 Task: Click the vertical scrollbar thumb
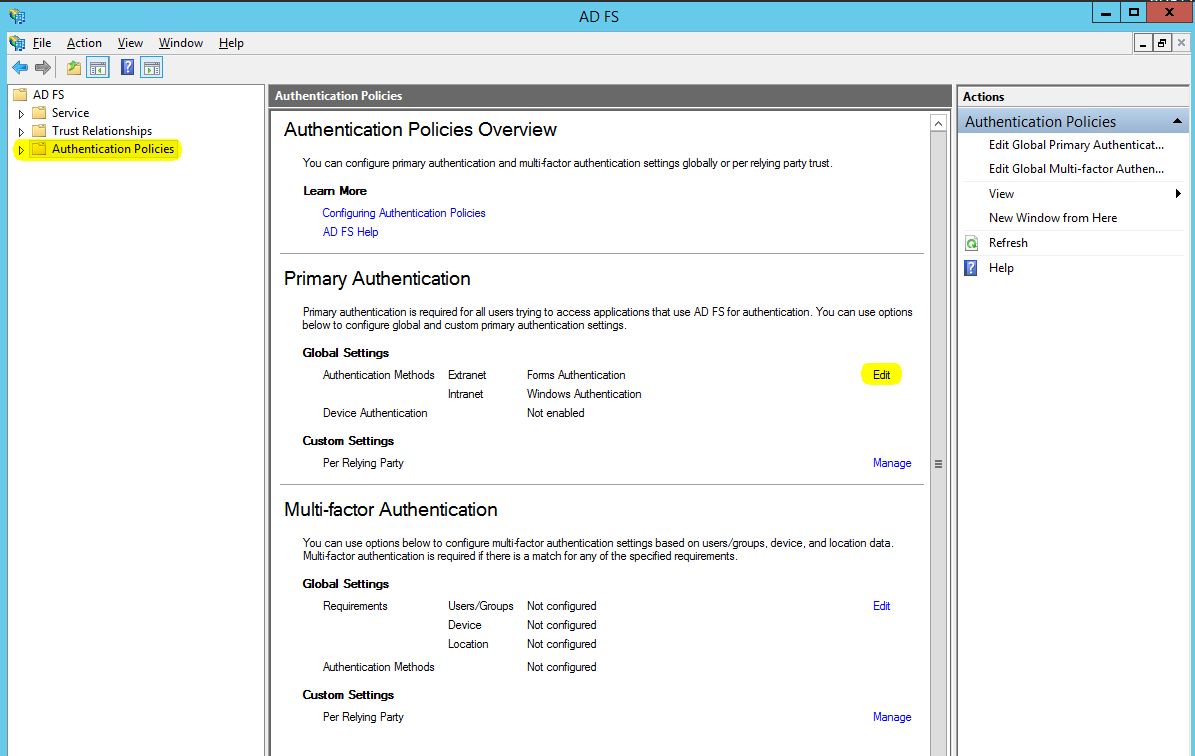938,463
